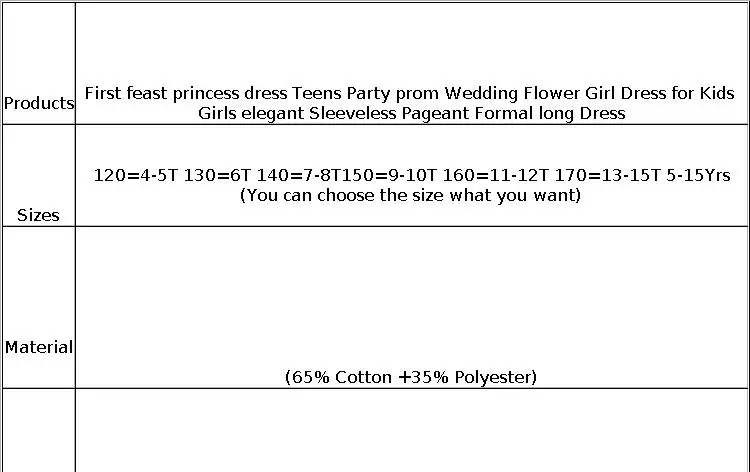Viewport: 750px width, 472px height.
Task: Click the empty cell below Material row
Action: click(x=412, y=430)
